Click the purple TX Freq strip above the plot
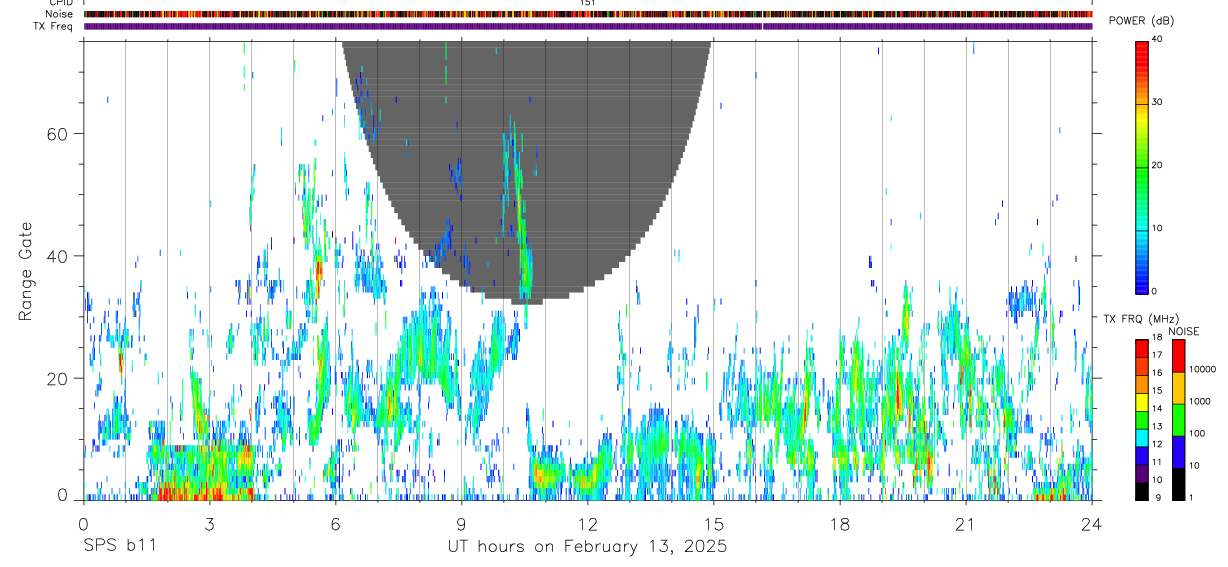The width and height of the screenshot is (1228, 567). 588,26
